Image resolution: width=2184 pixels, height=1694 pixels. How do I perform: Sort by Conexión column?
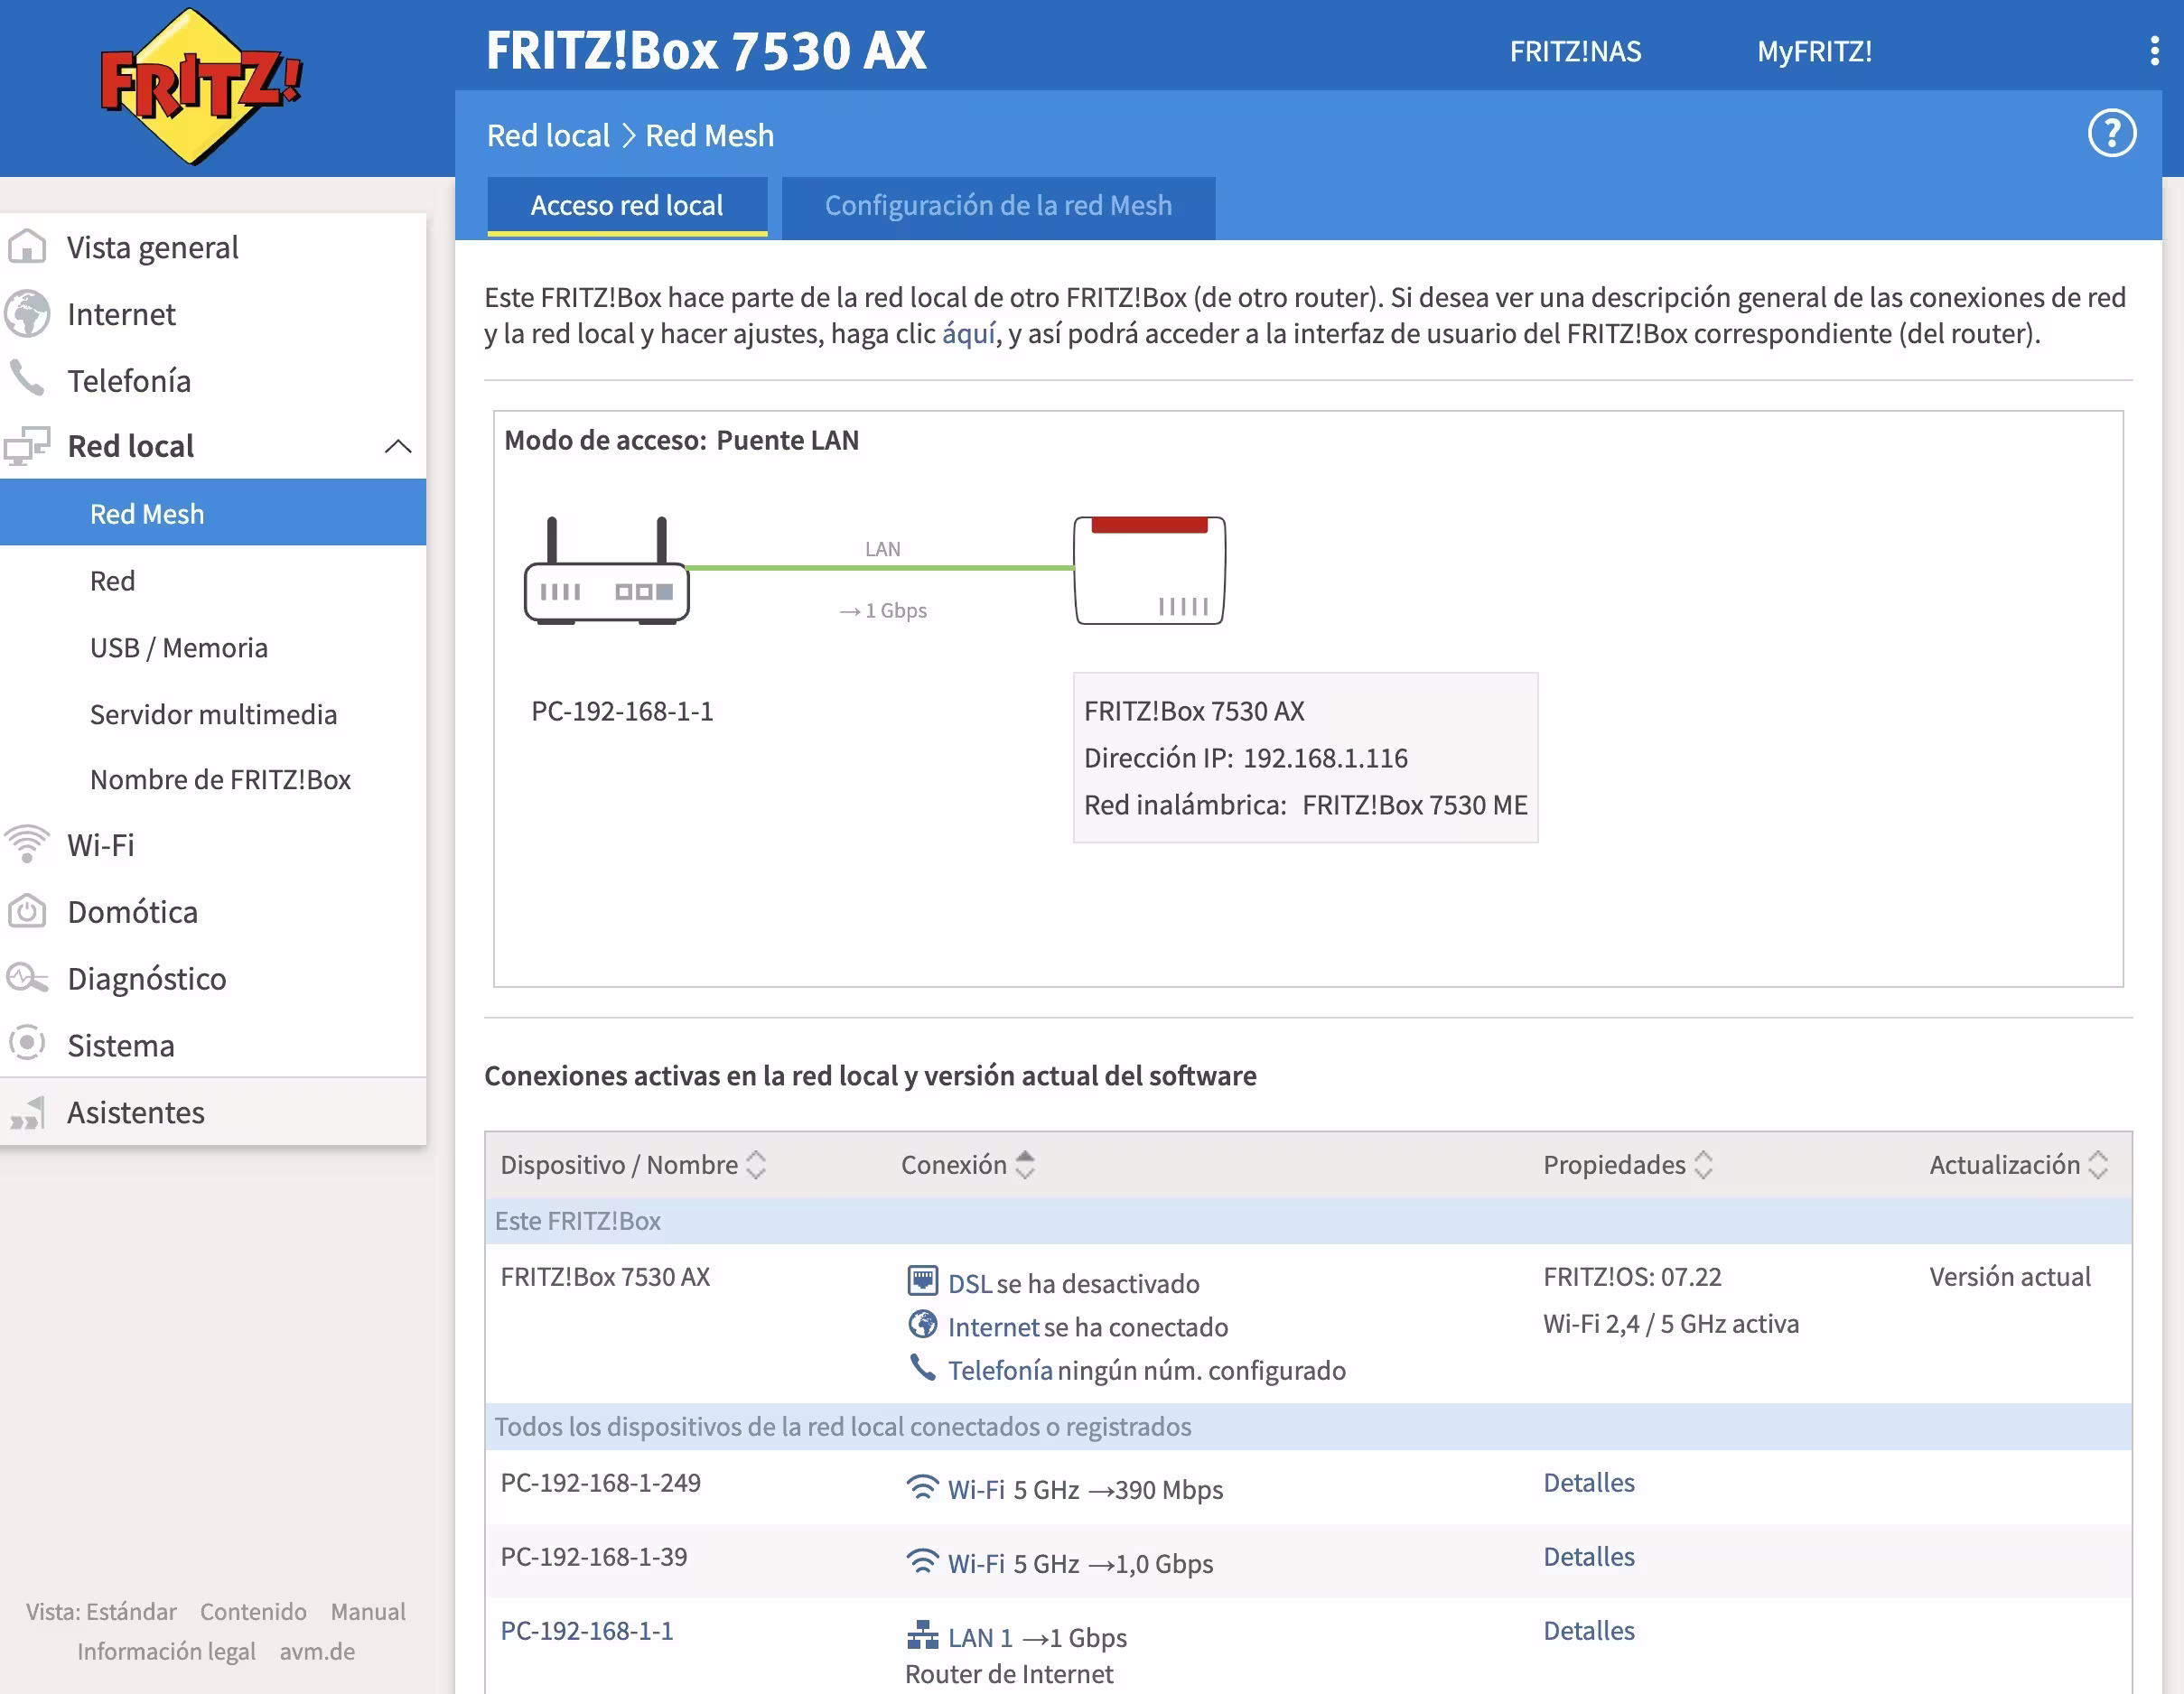click(1025, 1164)
